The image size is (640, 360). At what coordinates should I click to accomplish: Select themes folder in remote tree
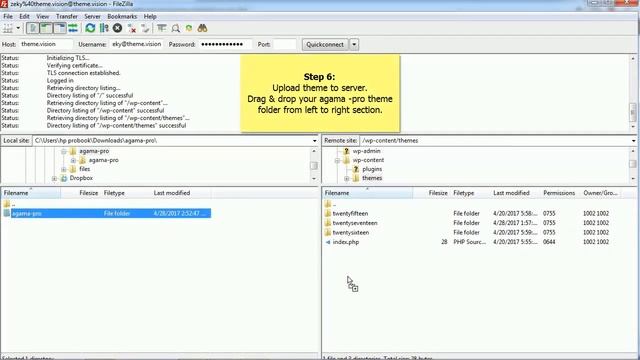[x=372, y=178]
